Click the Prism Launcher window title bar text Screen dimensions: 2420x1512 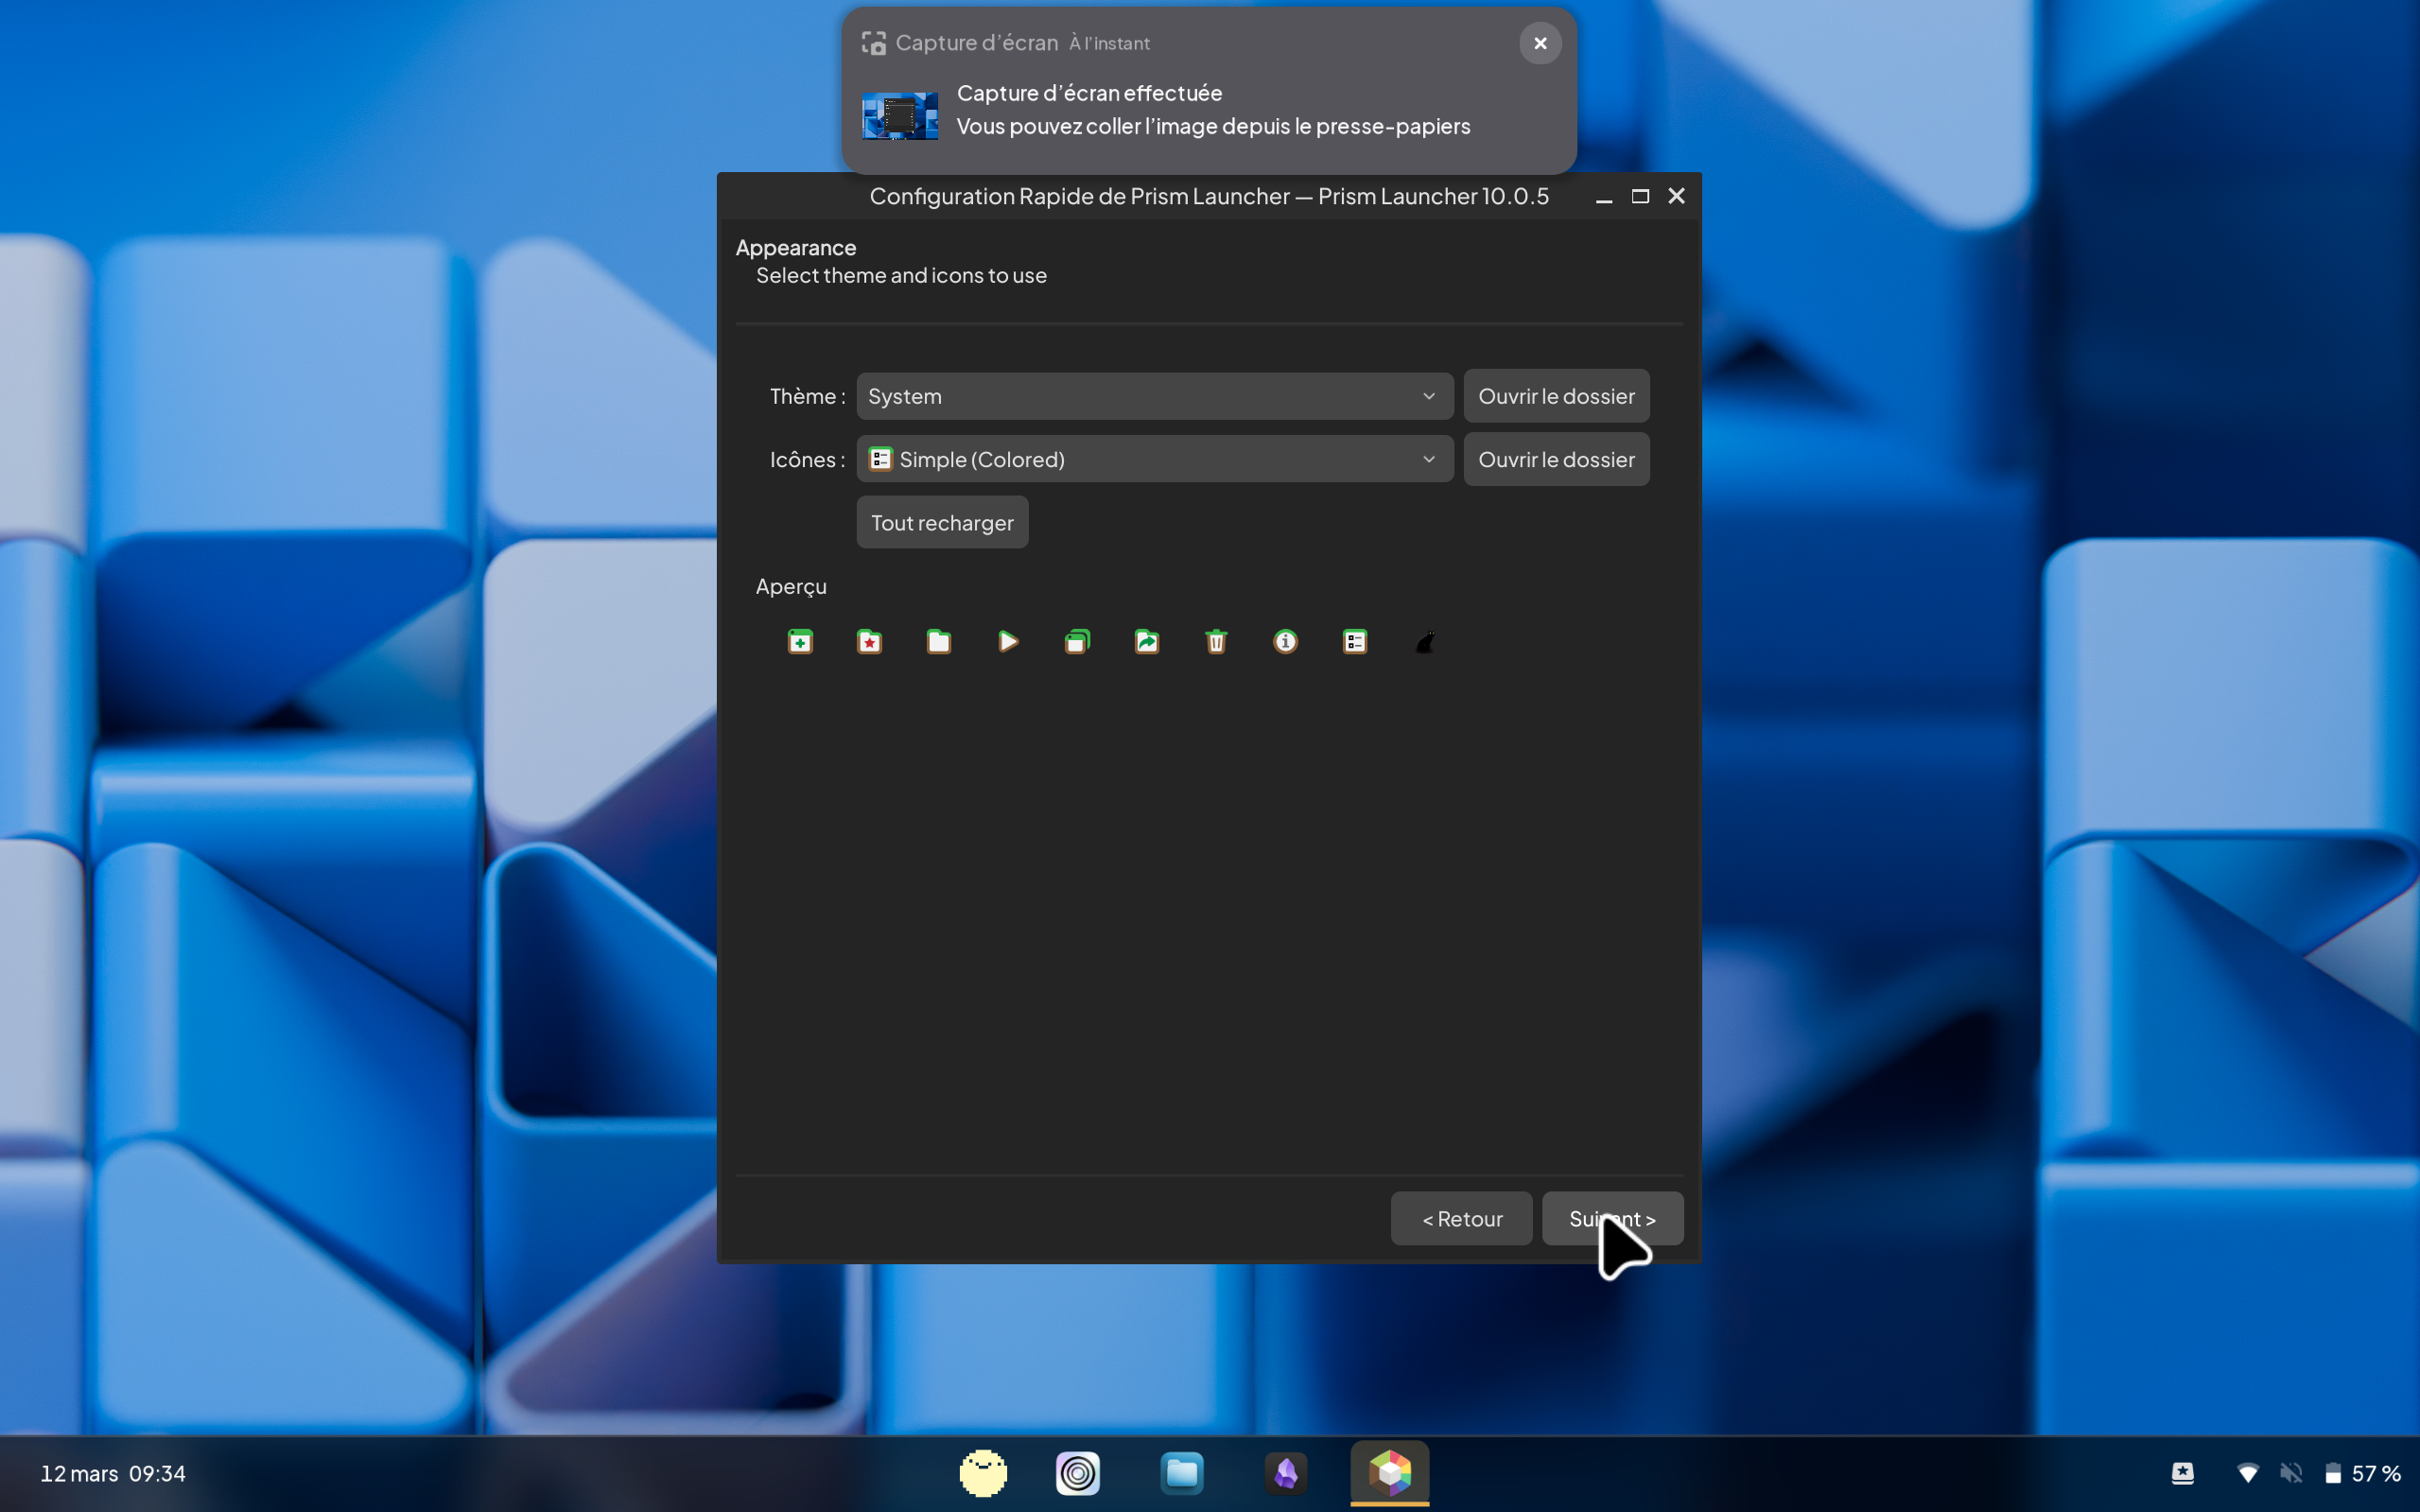1209,196
